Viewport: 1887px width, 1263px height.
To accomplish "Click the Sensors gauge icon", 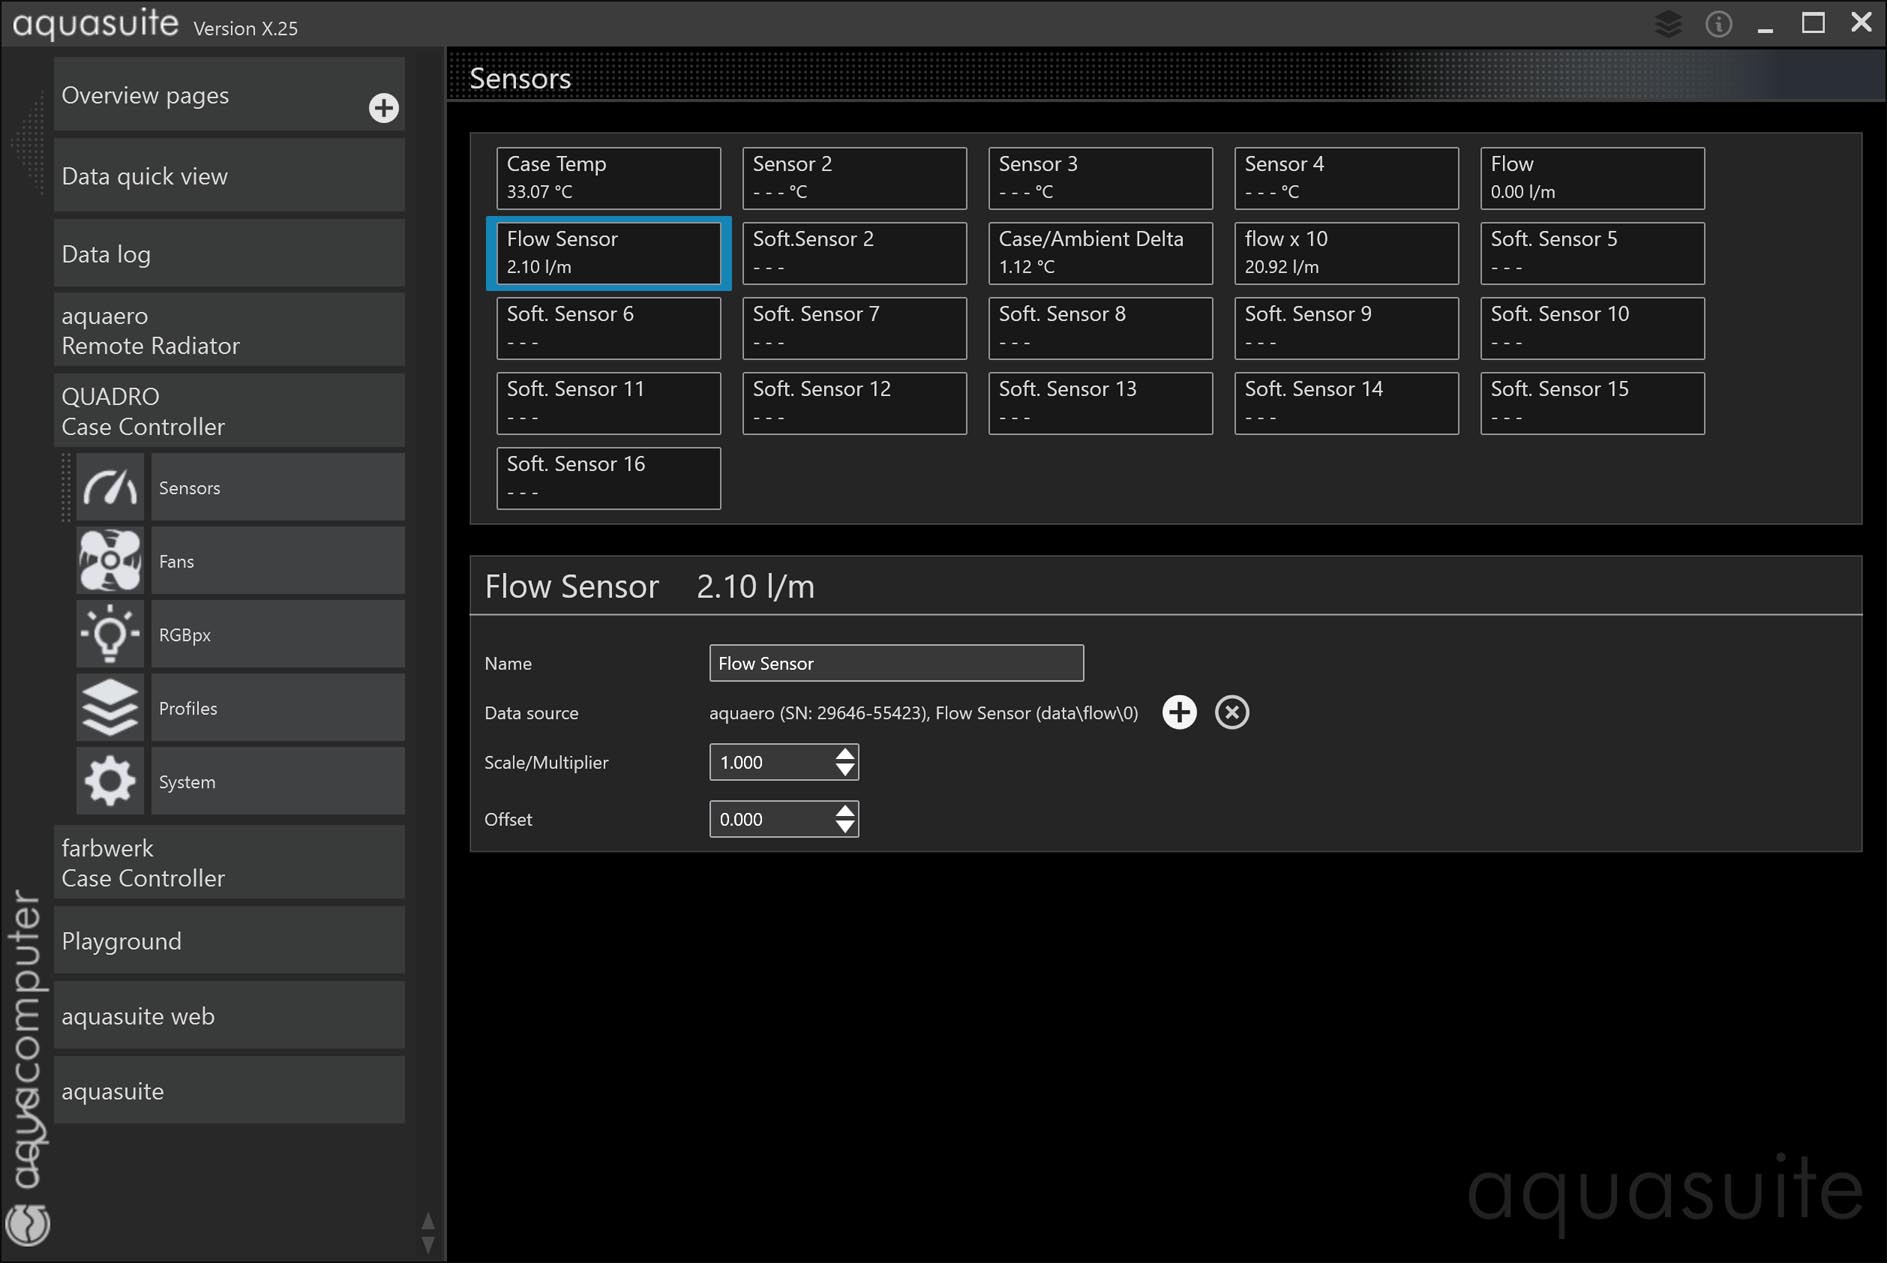I will 110,488.
